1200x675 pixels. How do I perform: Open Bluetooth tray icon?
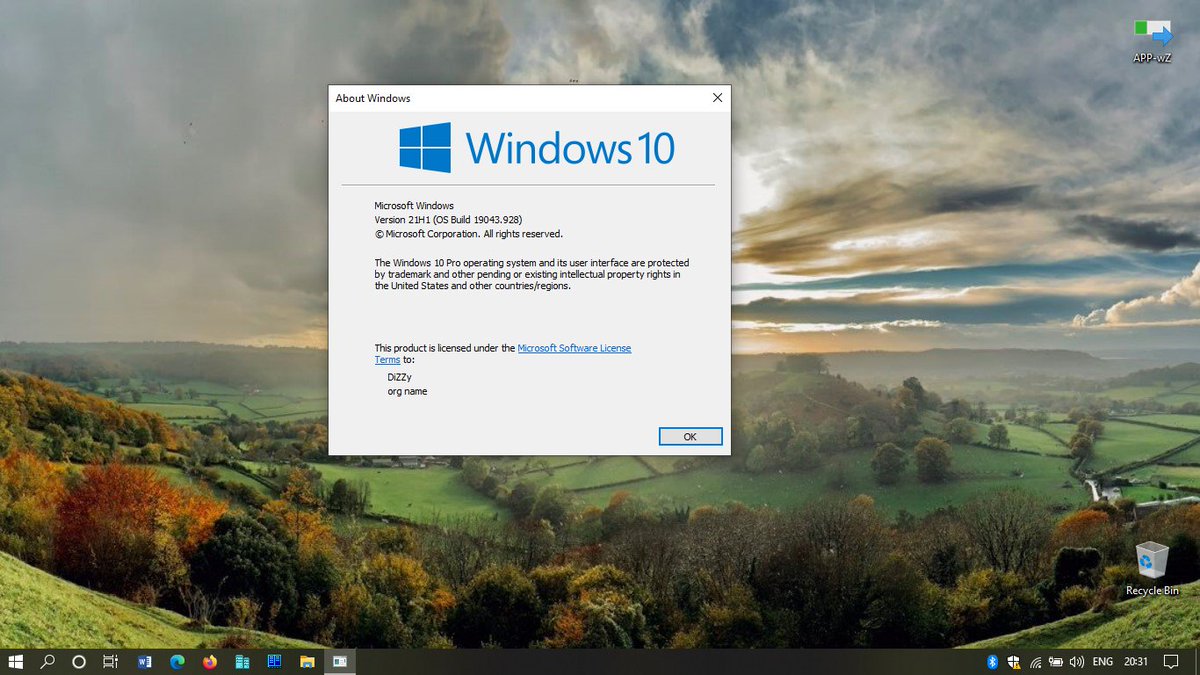[x=993, y=661]
